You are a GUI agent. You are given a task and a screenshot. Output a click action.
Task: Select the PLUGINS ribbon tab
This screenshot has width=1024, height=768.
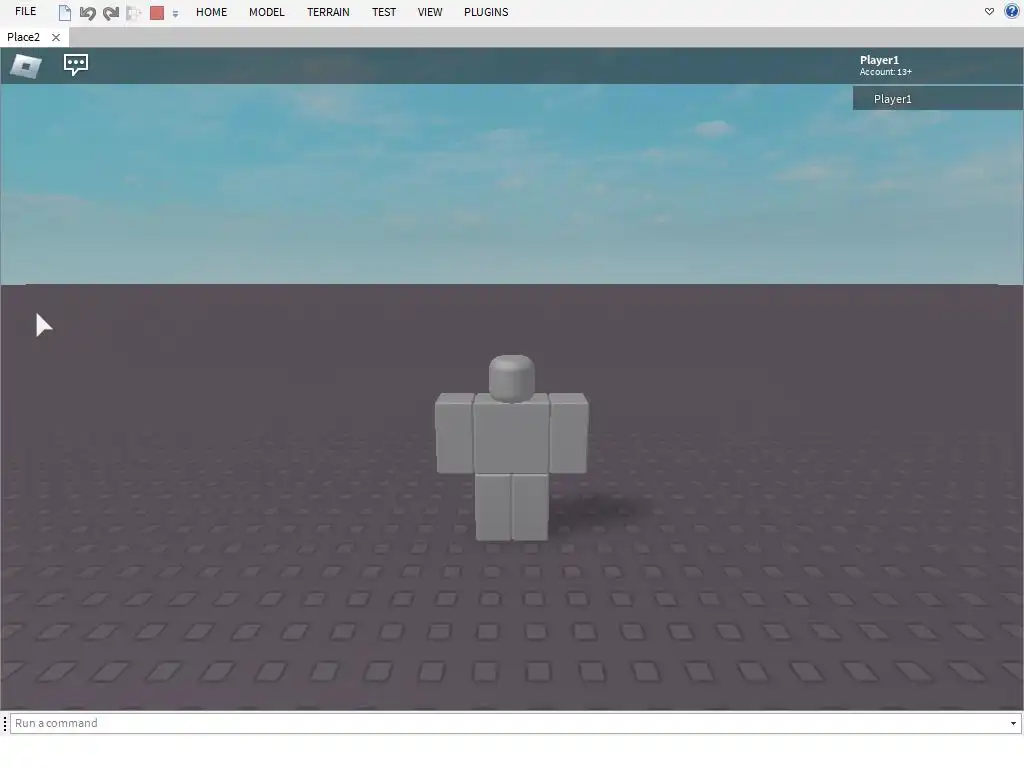[486, 12]
